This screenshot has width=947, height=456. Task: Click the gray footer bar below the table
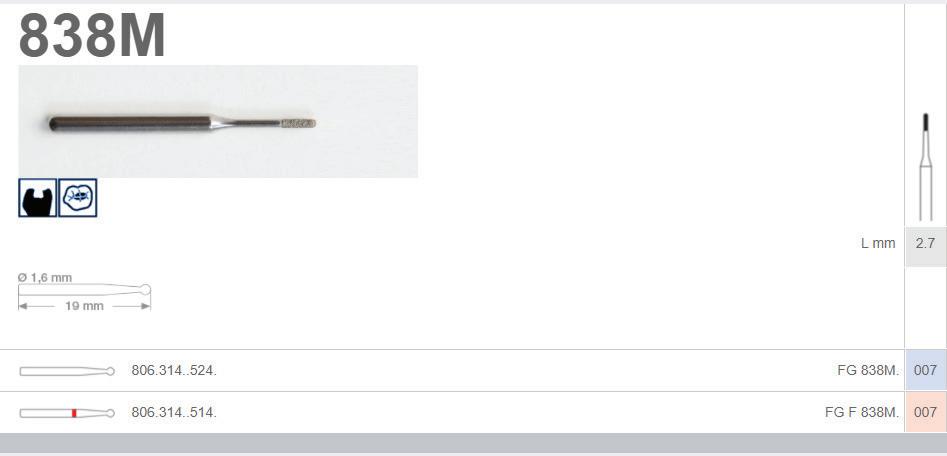(474, 443)
